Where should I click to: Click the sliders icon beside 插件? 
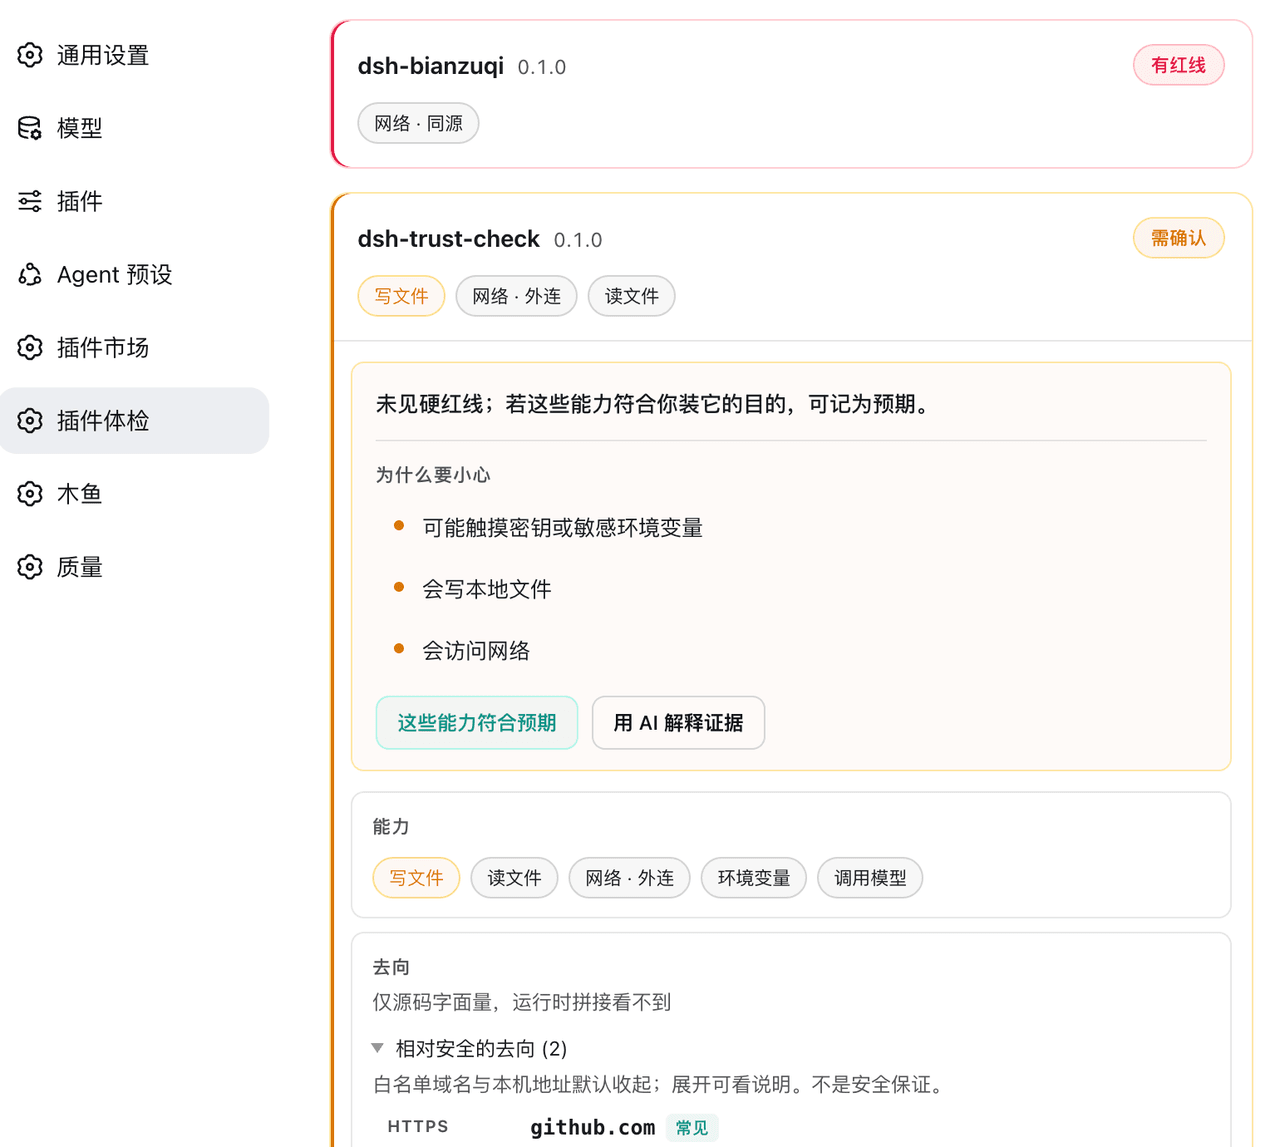(x=30, y=201)
